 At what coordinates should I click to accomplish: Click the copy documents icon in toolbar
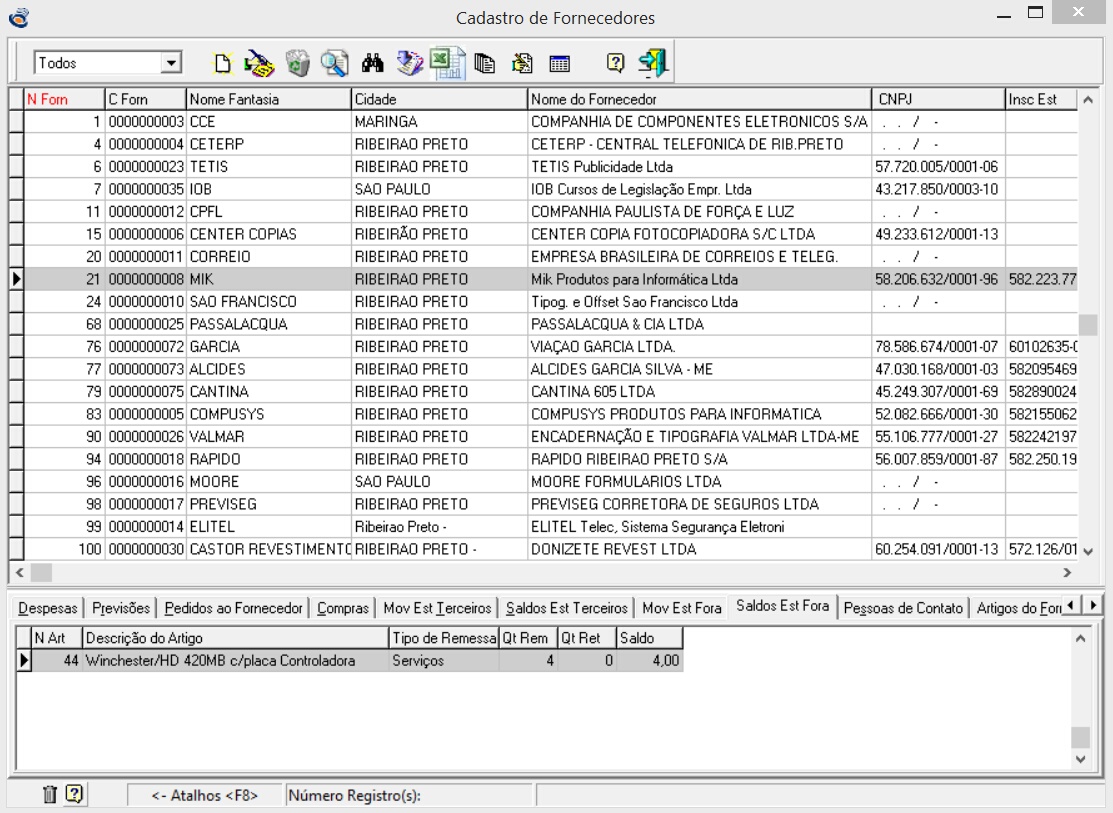484,63
